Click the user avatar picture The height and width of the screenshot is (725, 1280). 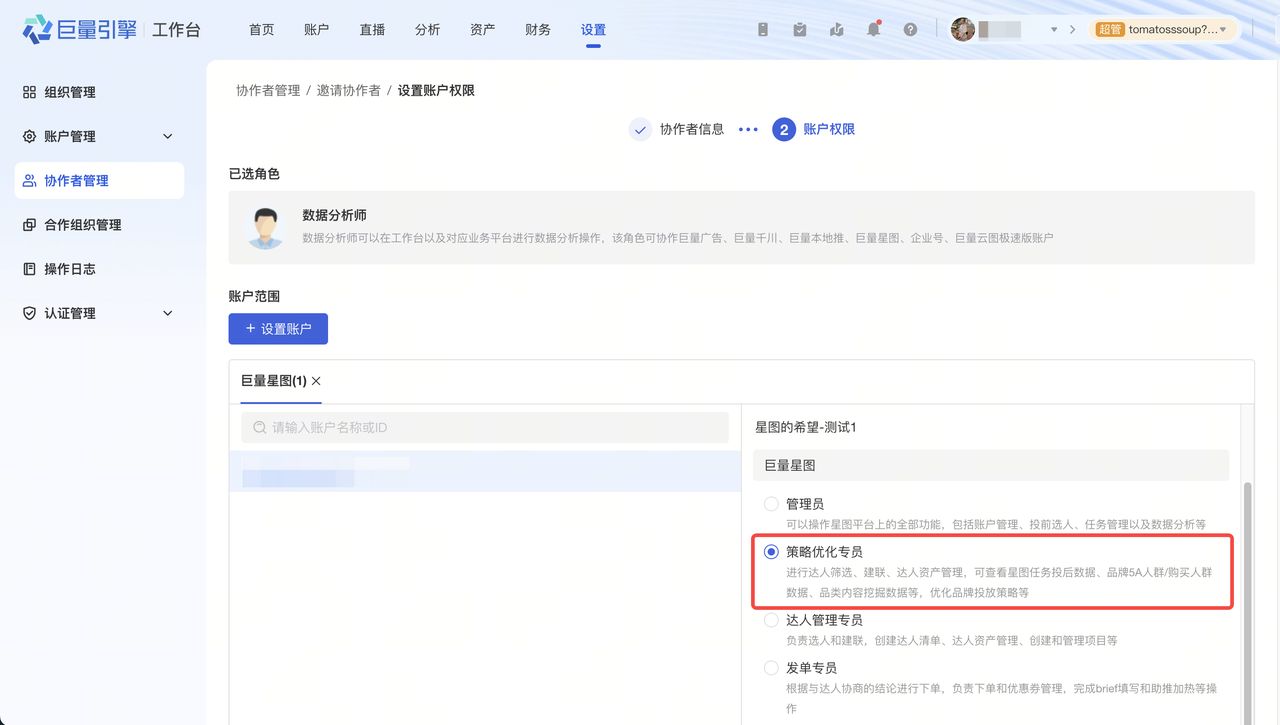[x=962, y=30]
